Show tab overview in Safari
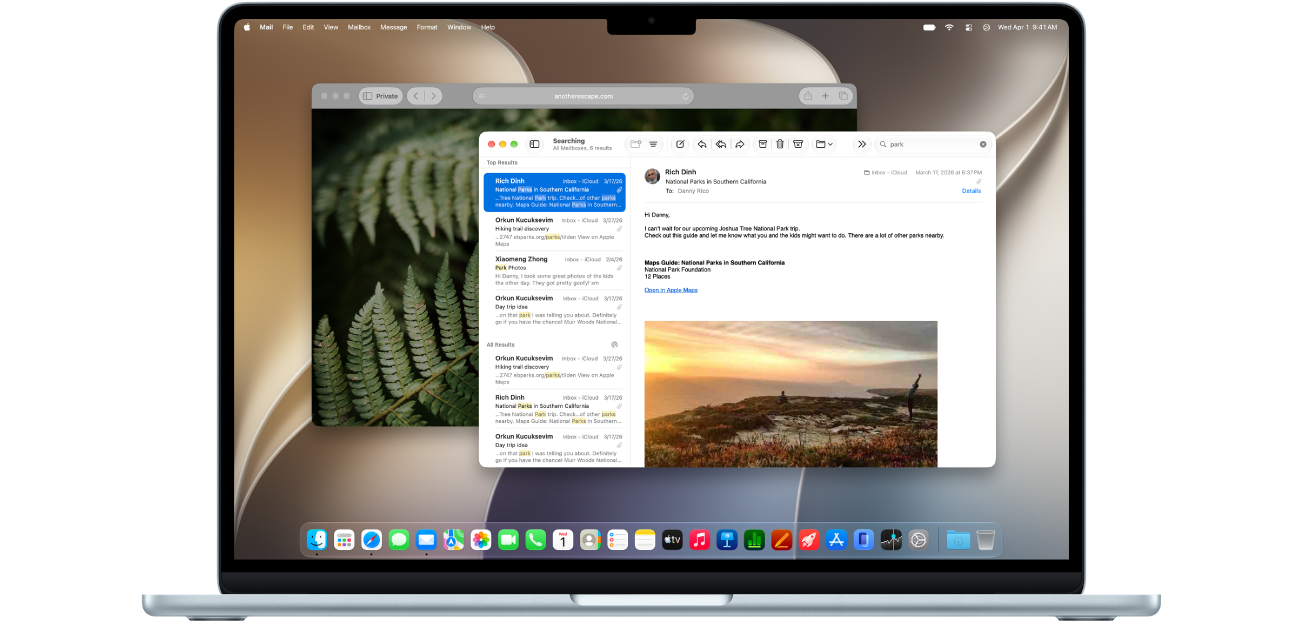 click(x=843, y=96)
